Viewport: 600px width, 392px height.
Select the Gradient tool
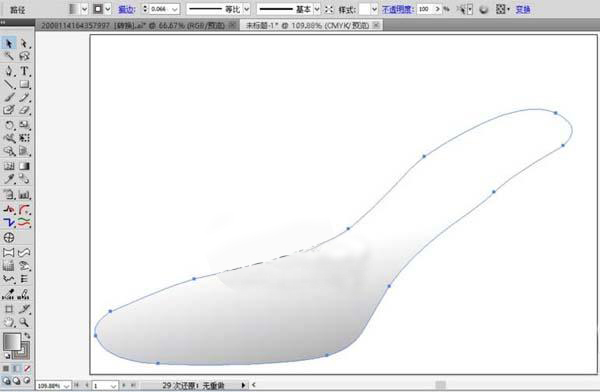pyautogui.click(x=24, y=166)
